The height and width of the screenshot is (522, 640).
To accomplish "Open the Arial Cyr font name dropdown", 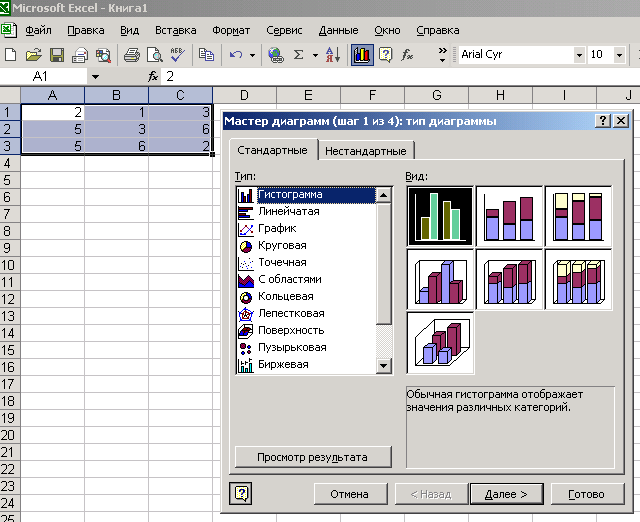I will [579, 55].
